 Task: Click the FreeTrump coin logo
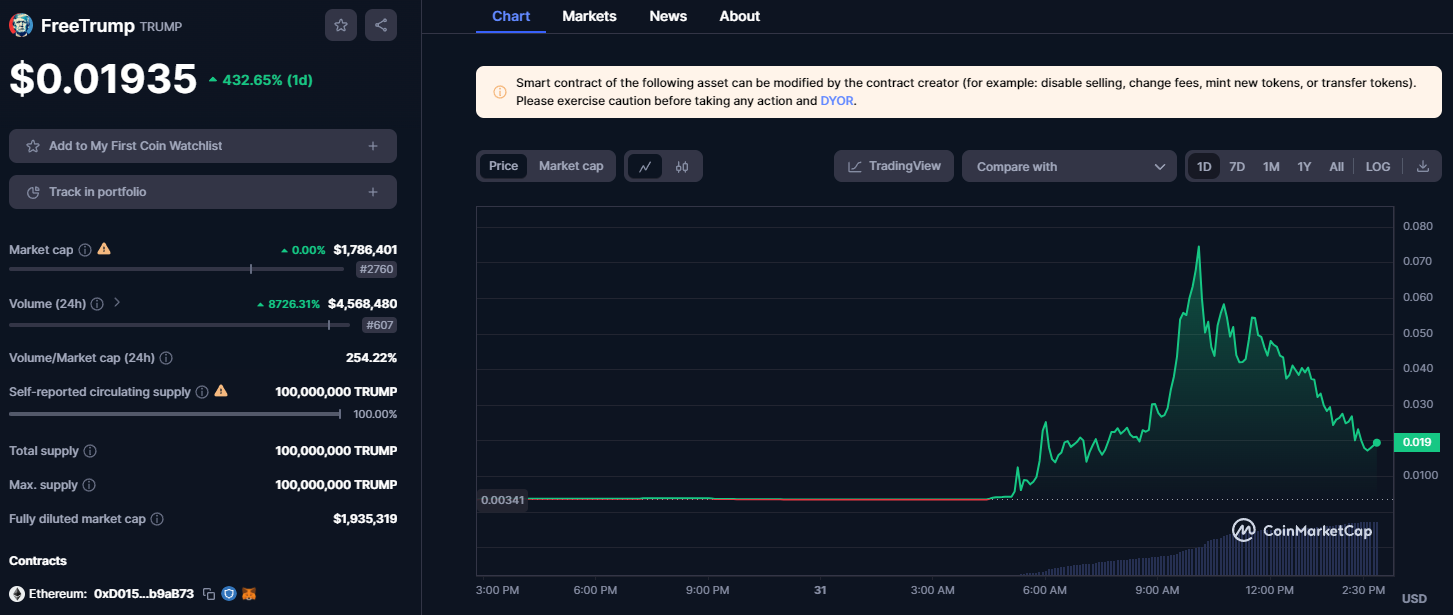(x=21, y=25)
